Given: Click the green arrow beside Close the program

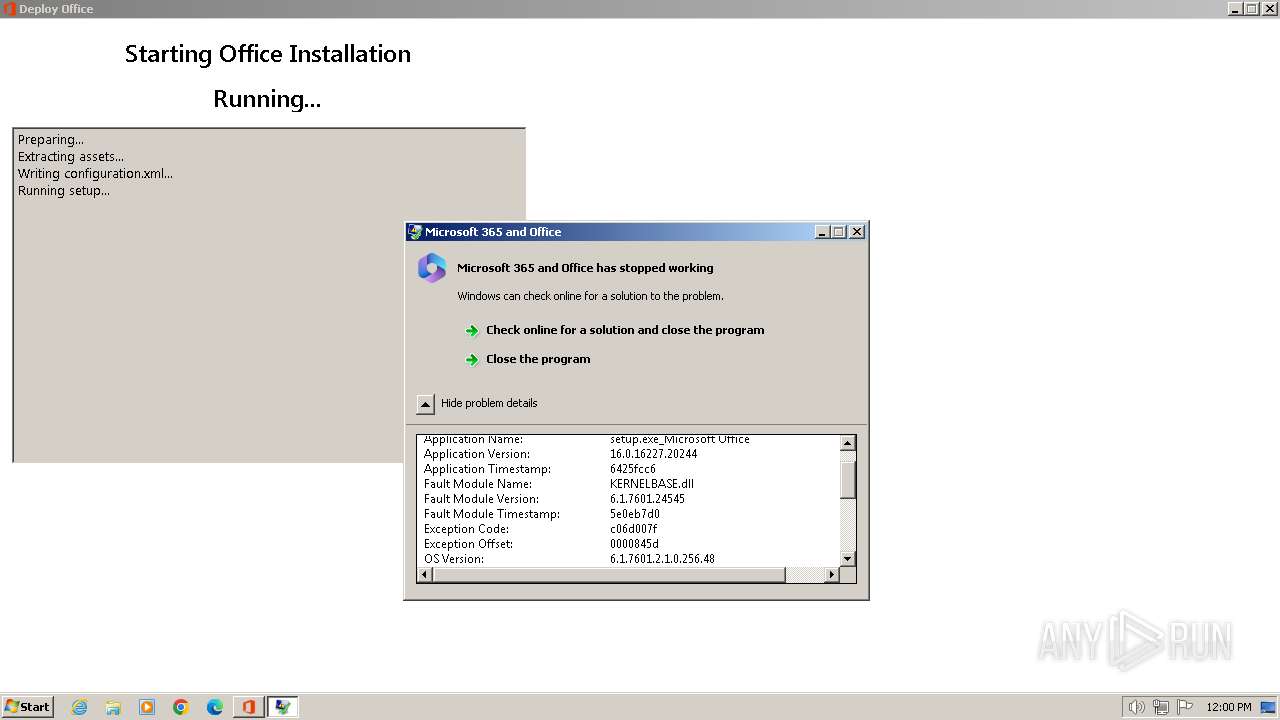Looking at the screenshot, I should coord(472,360).
